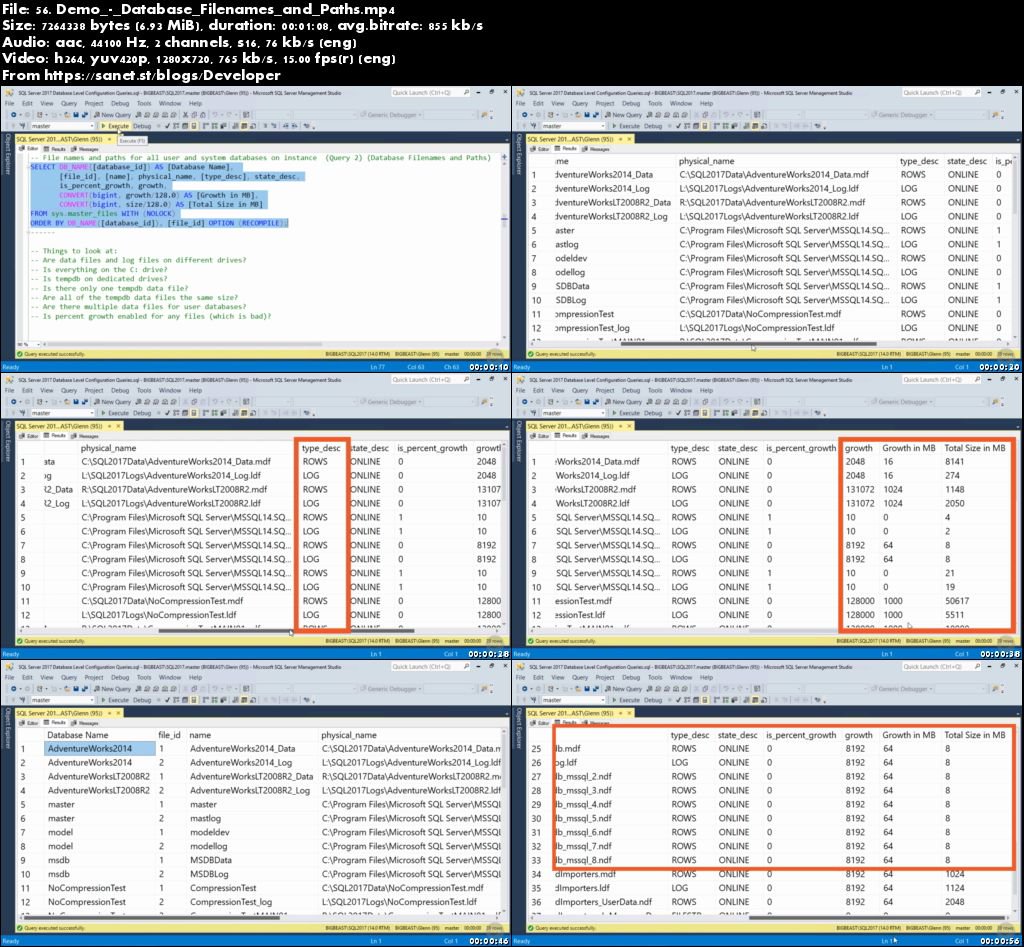
Task: Open the Tools menu in the 00:00:20 frame
Action: (x=655, y=103)
